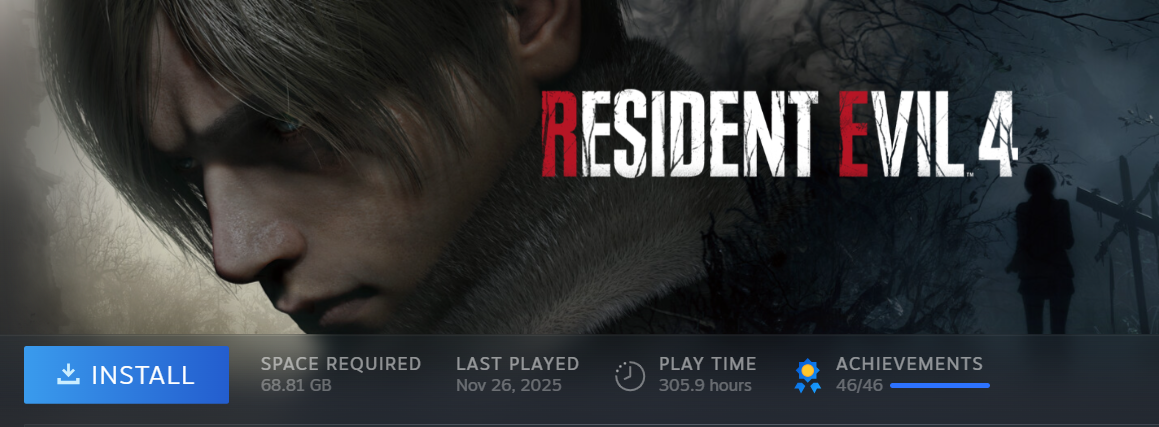Viewport: 1159px width, 427px height.
Task: Click the LAST PLAYED label
Action: [x=517, y=363]
